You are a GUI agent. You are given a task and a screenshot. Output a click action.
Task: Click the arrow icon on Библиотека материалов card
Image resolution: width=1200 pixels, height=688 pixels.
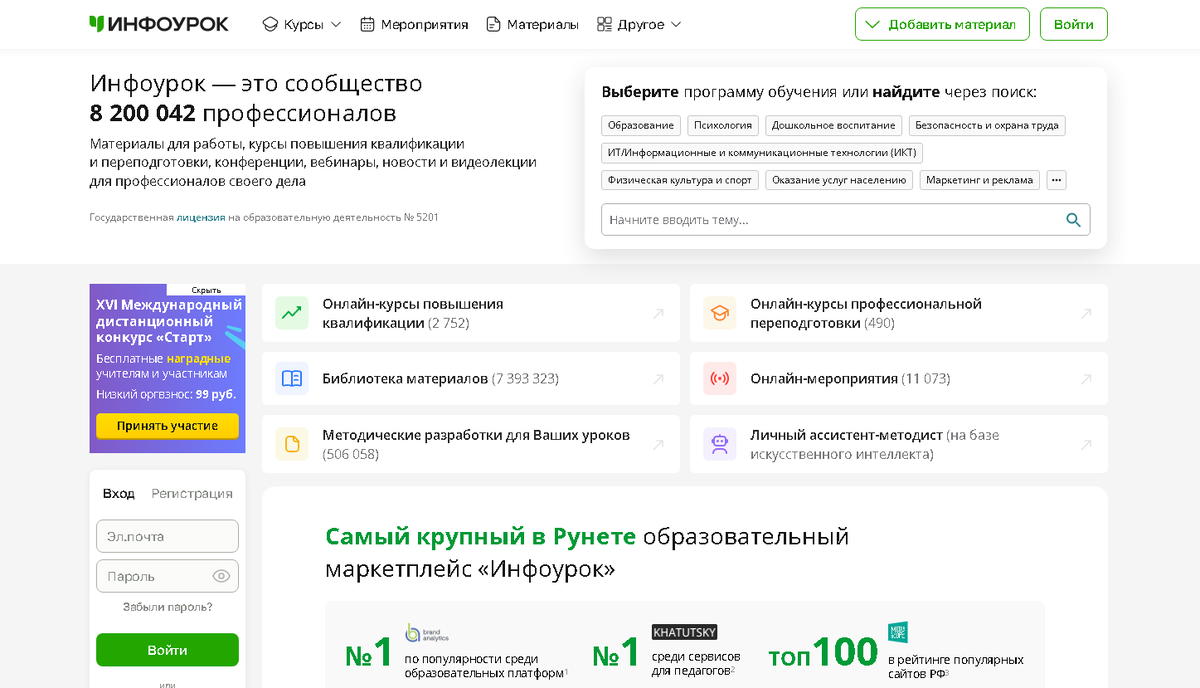(x=658, y=379)
